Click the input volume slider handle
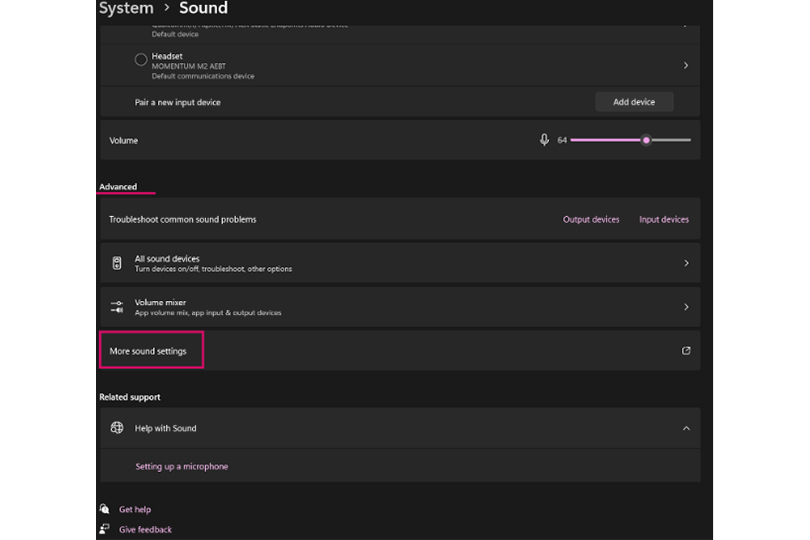Viewport: 810px width, 540px height. pyautogui.click(x=646, y=140)
